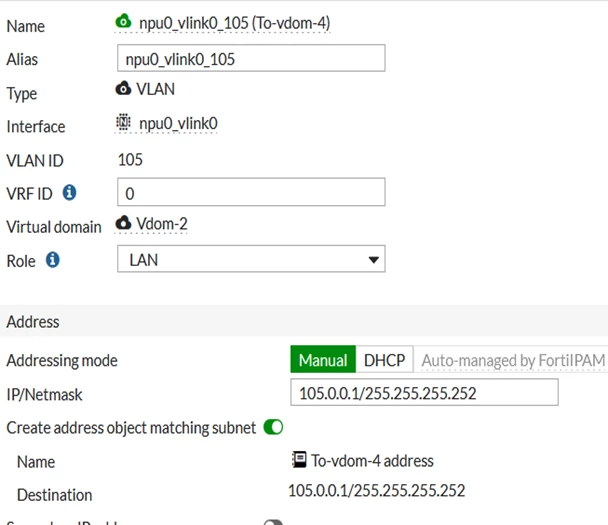The image size is (608, 525).
Task: Open the npu0_vlink0 parent interface link
Action: [x=178, y=124]
